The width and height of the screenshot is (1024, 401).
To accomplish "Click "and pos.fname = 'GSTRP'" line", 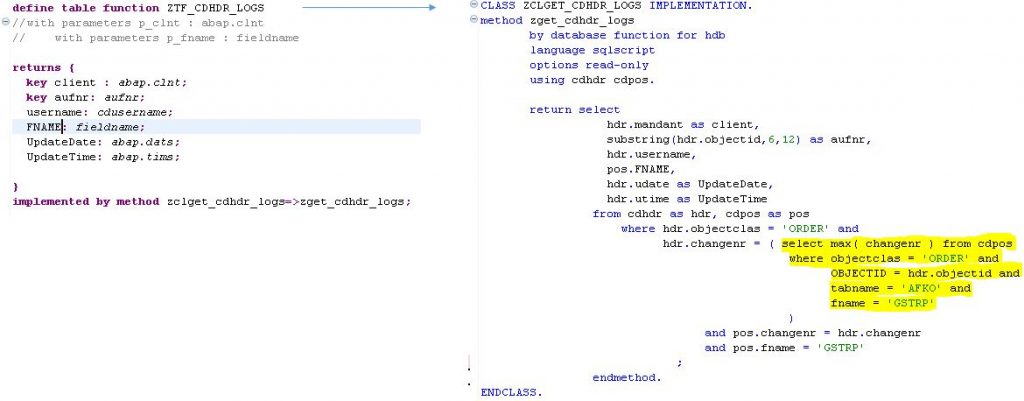I will coord(784,347).
